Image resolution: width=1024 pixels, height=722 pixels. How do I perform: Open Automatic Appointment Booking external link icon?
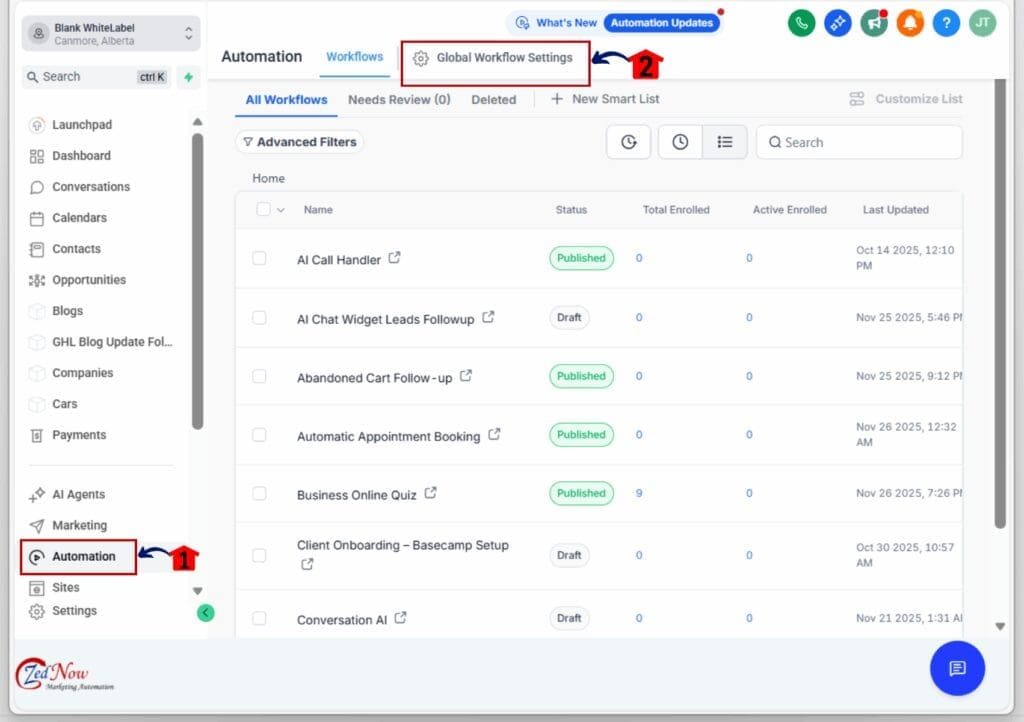494,434
